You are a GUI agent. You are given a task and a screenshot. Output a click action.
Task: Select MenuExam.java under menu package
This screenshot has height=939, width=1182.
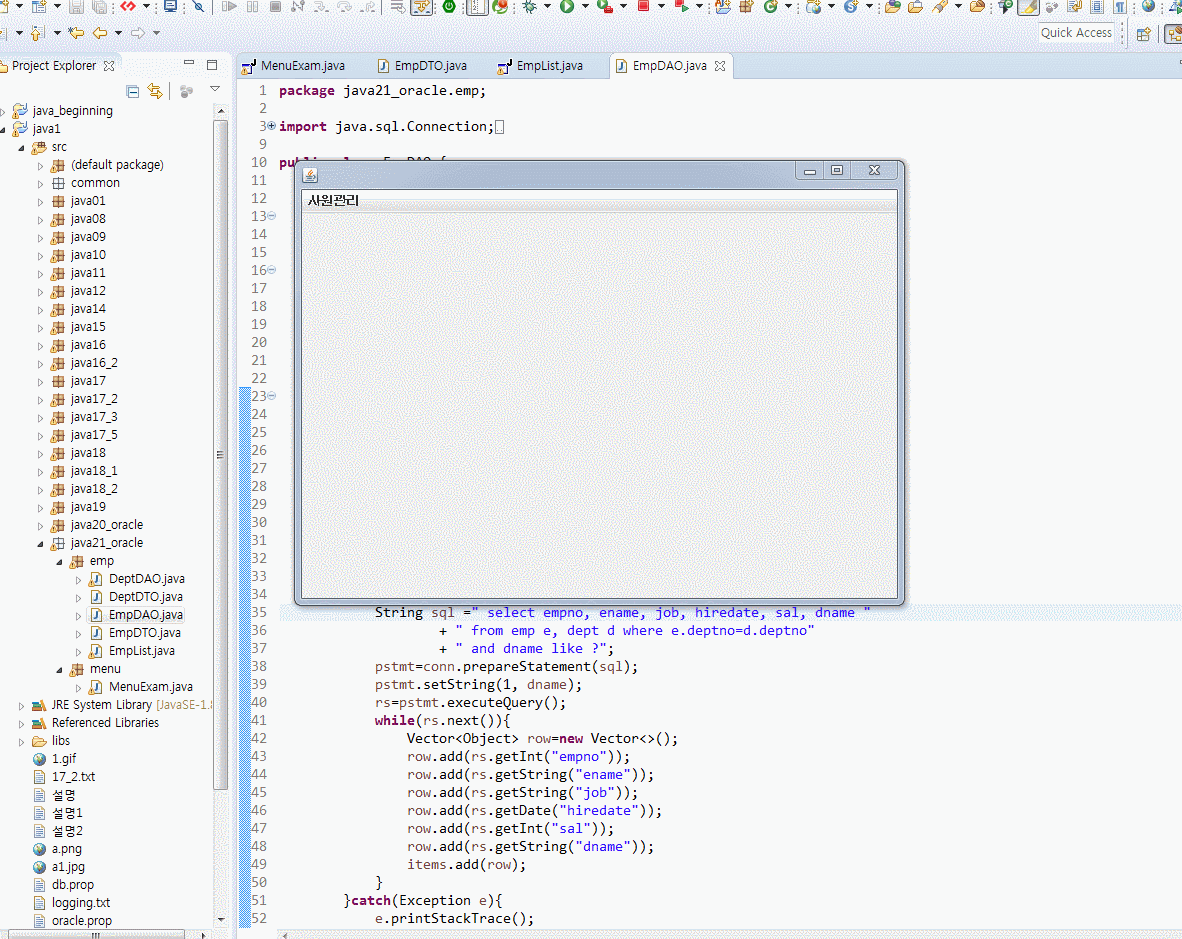[x=150, y=687]
